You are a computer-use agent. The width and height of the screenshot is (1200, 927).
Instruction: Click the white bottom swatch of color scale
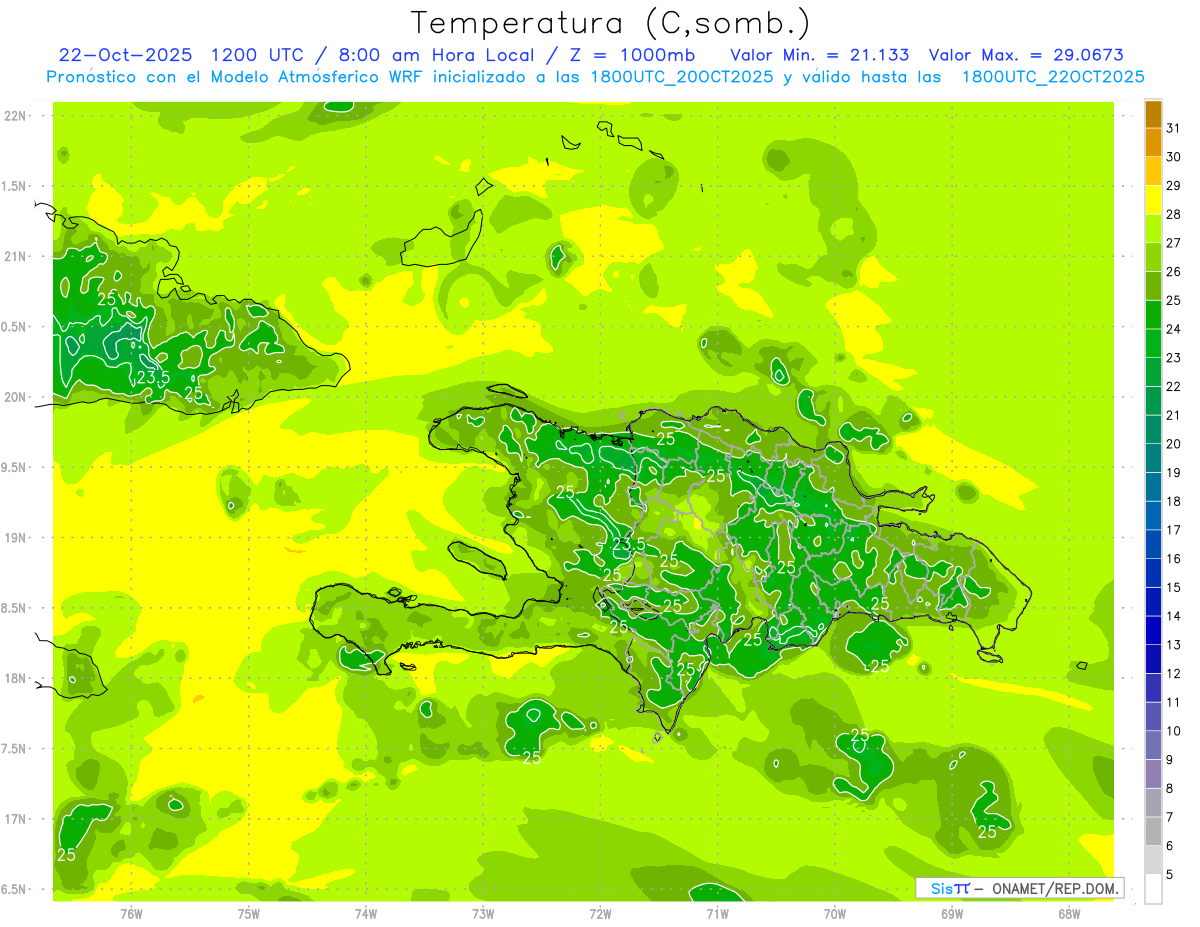pos(1153,889)
